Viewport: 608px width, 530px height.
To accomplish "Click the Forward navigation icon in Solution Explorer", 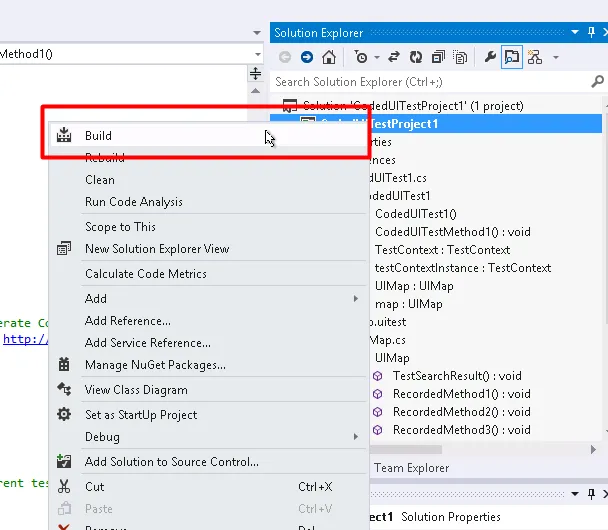I will pos(307,57).
